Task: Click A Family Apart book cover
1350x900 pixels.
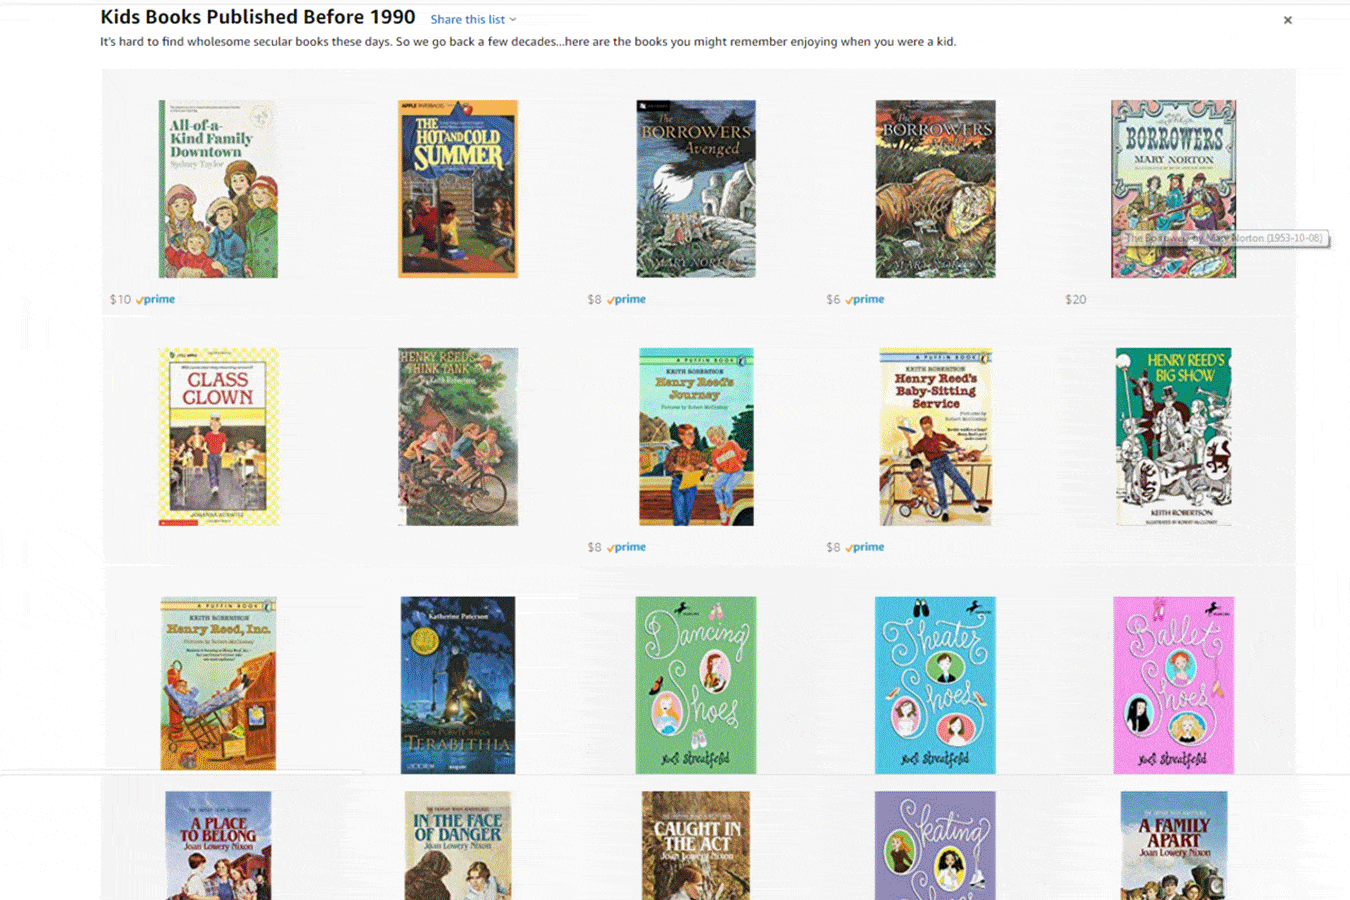Action: coord(1173,846)
